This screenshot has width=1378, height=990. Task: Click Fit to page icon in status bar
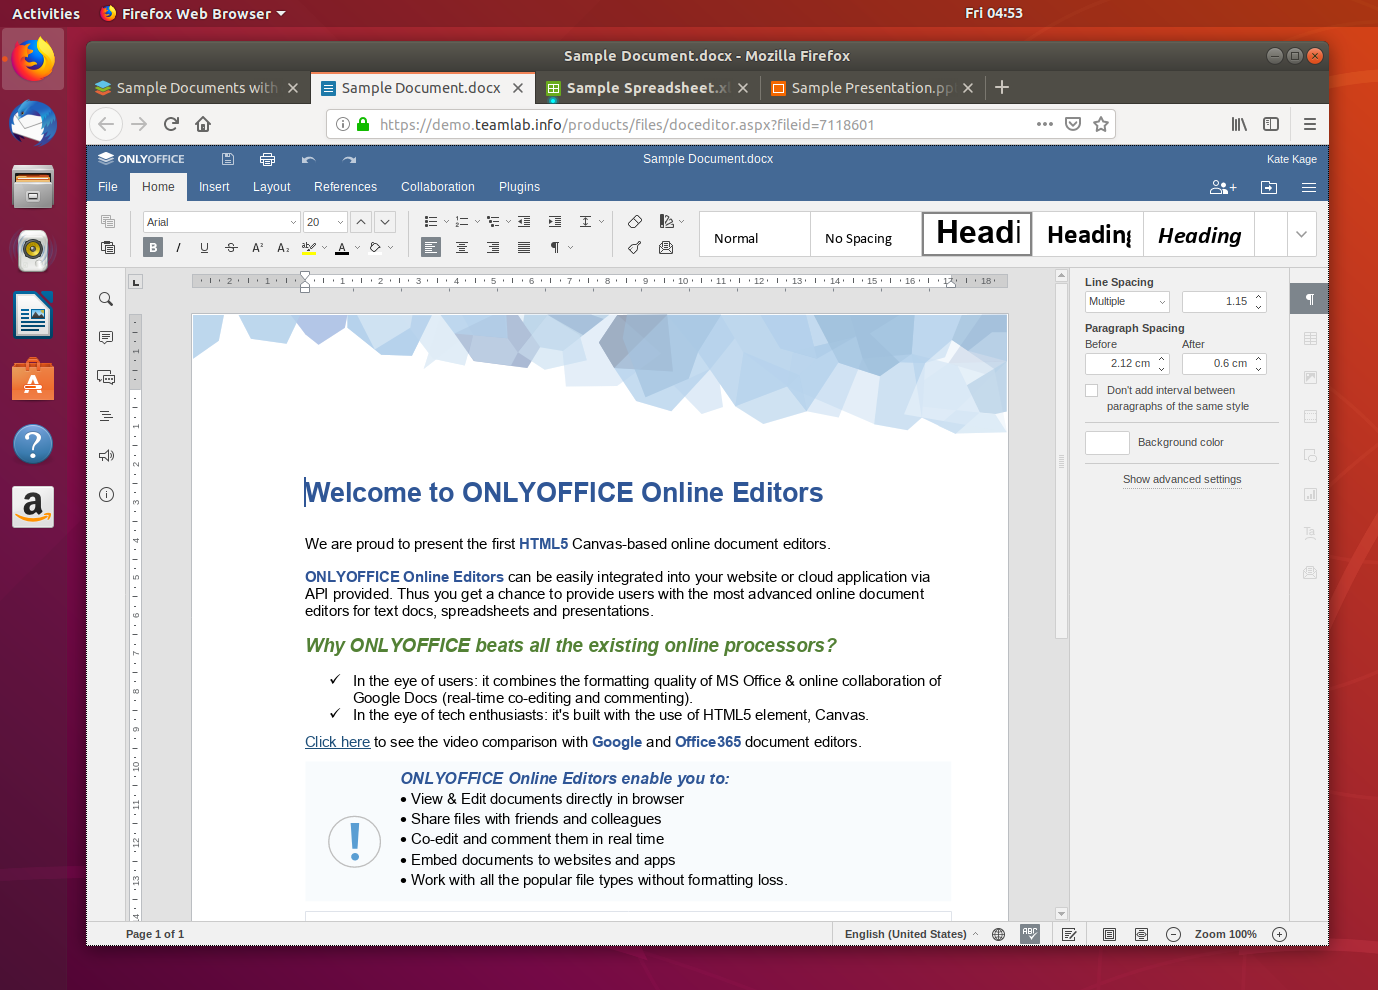click(1109, 934)
